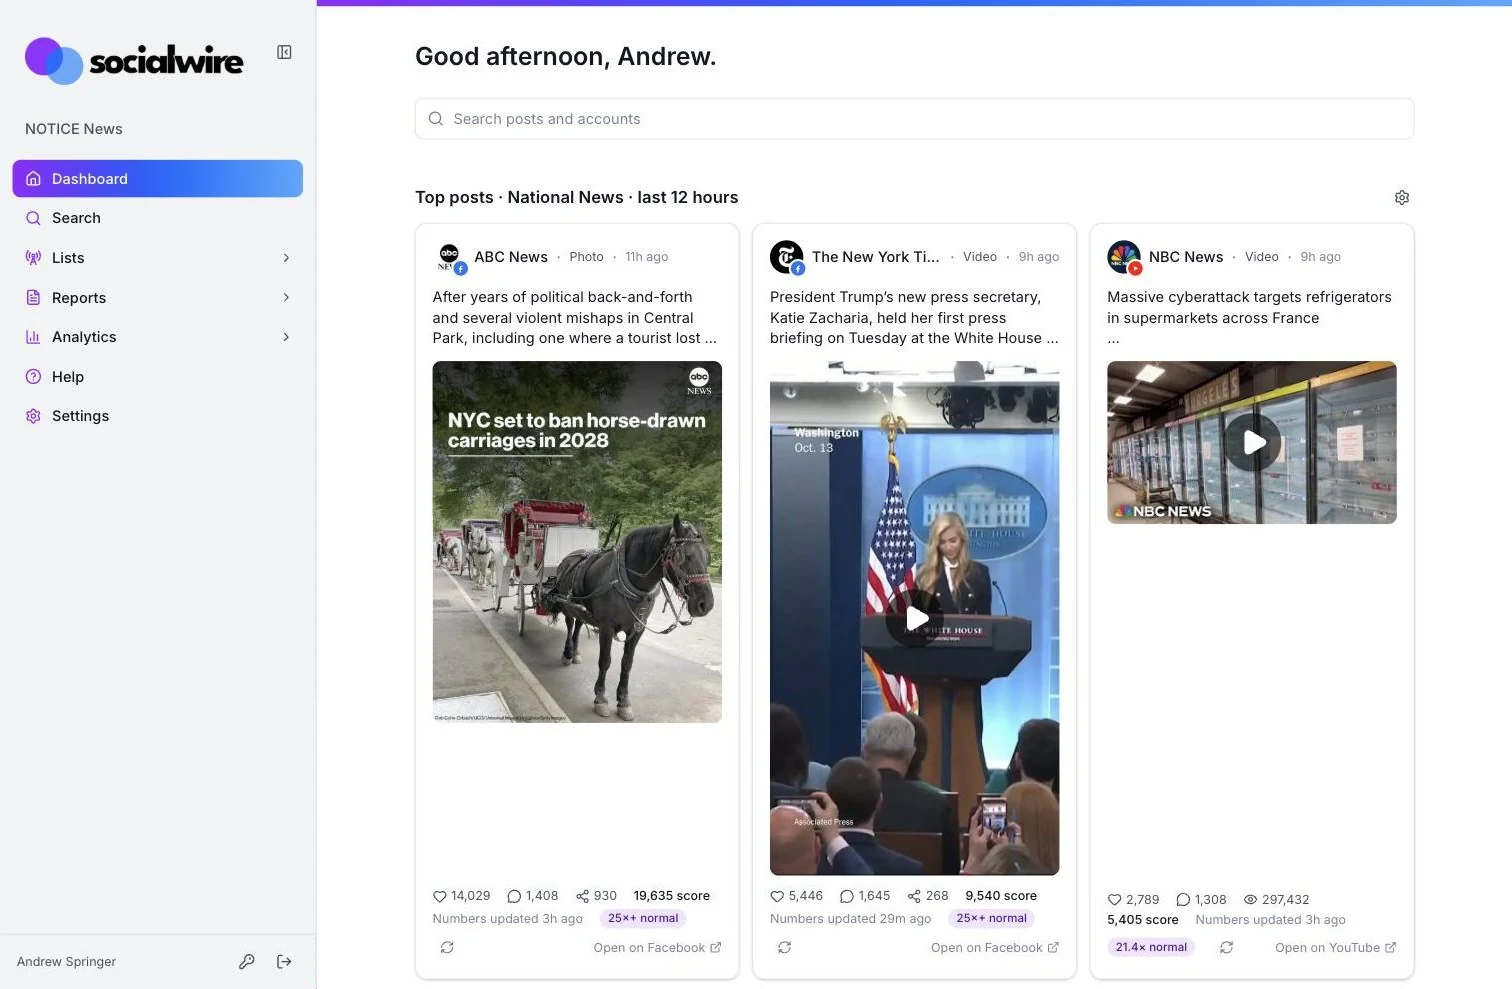Click Andrew Springer user name
This screenshot has width=1512, height=989.
point(66,962)
